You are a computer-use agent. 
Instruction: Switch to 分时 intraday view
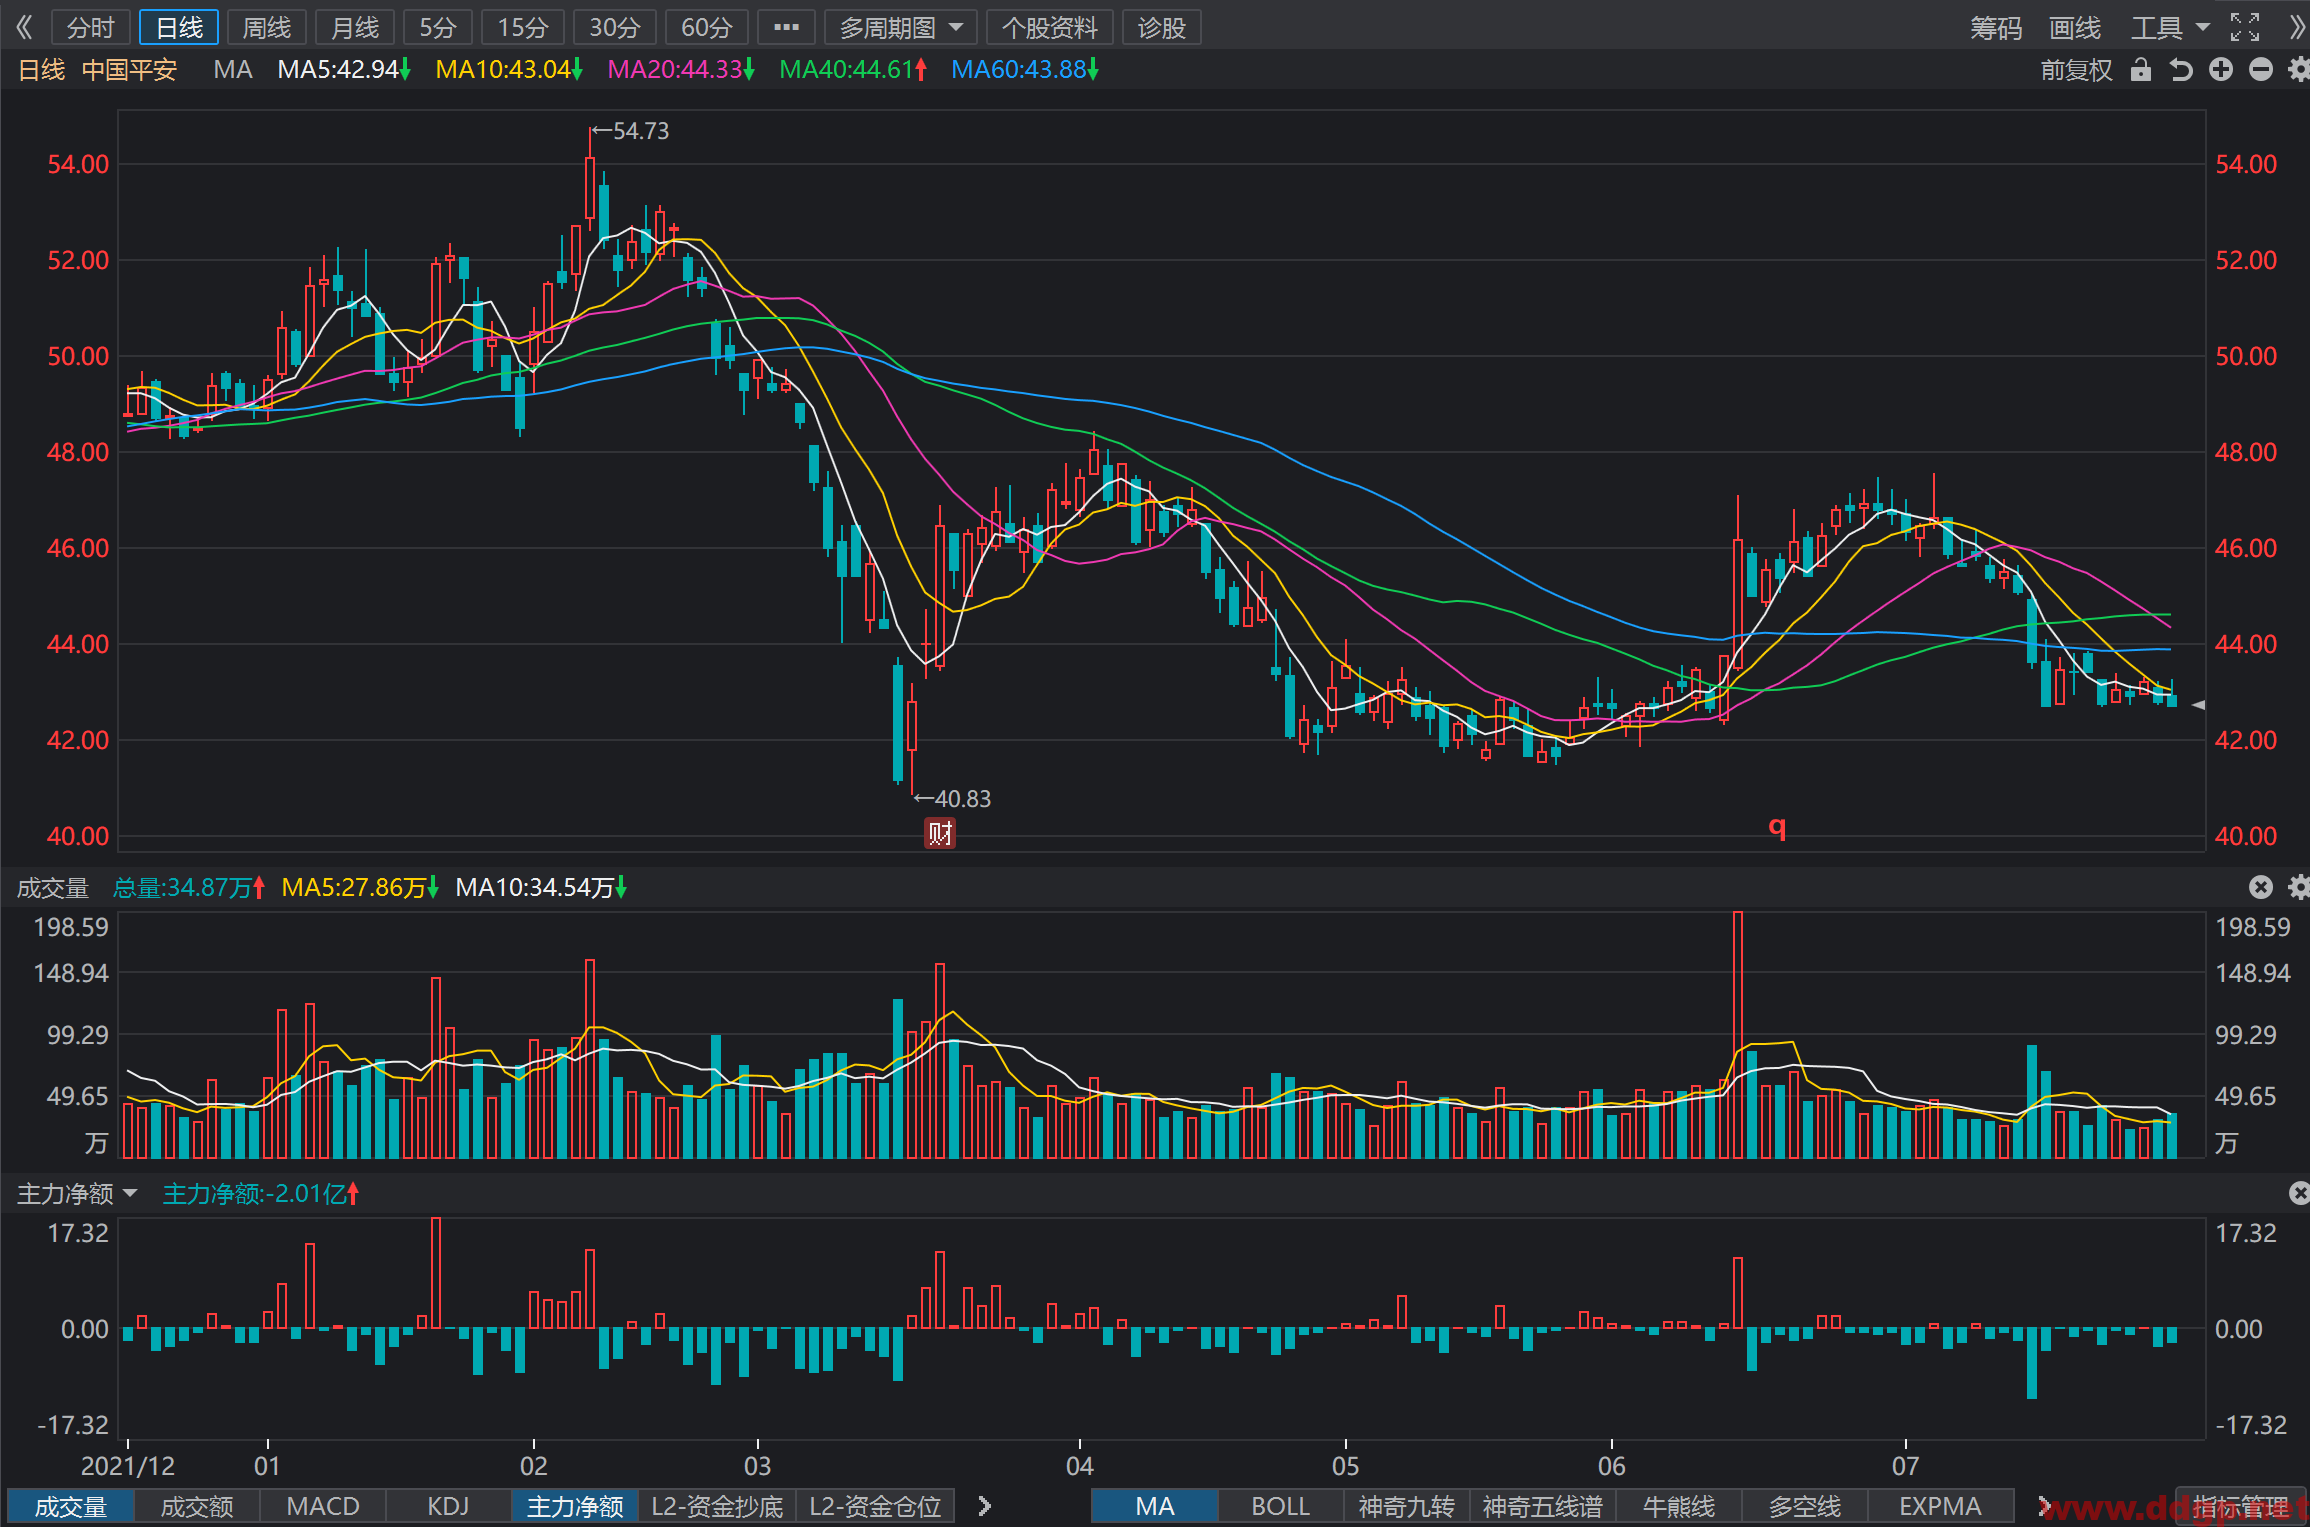click(x=90, y=27)
